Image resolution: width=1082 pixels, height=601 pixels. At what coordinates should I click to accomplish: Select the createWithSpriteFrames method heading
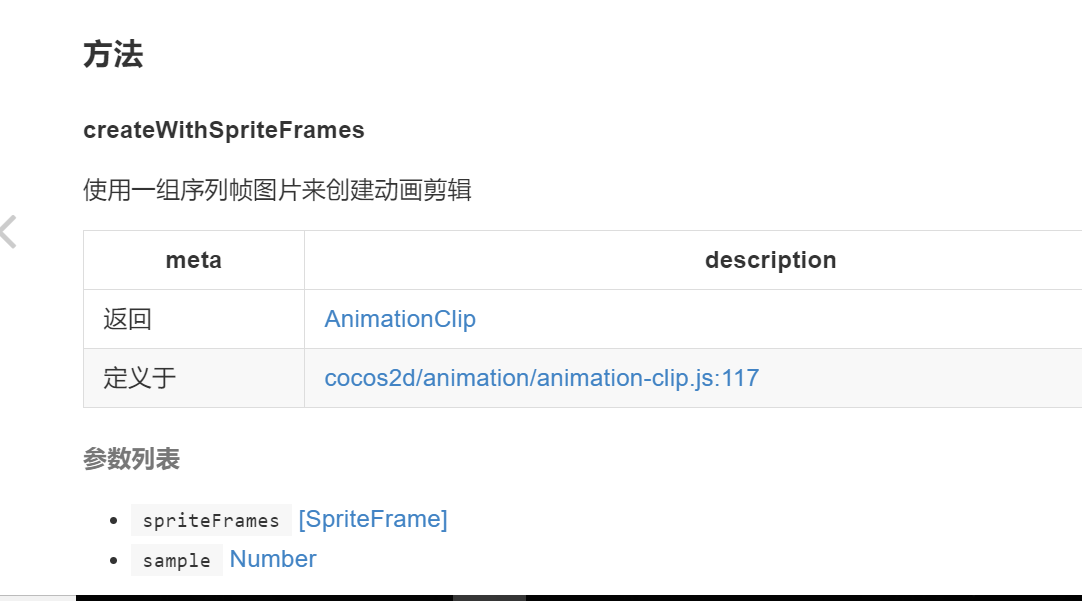tap(224, 130)
